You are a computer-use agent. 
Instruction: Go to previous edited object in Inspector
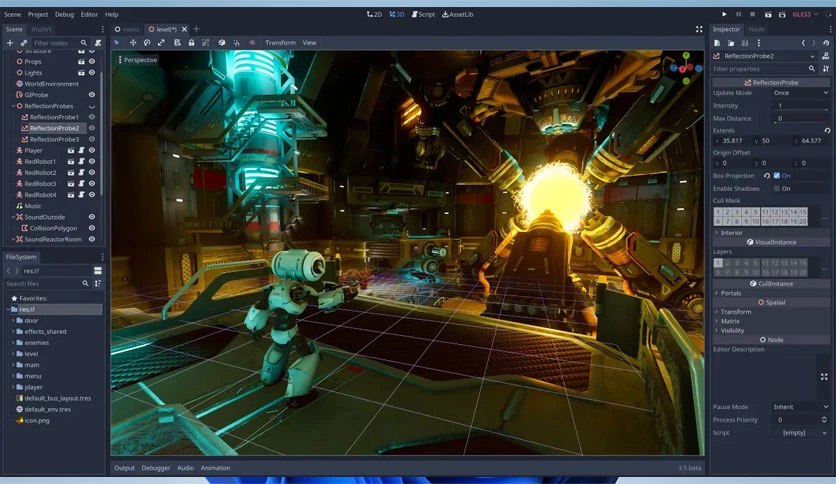[803, 43]
